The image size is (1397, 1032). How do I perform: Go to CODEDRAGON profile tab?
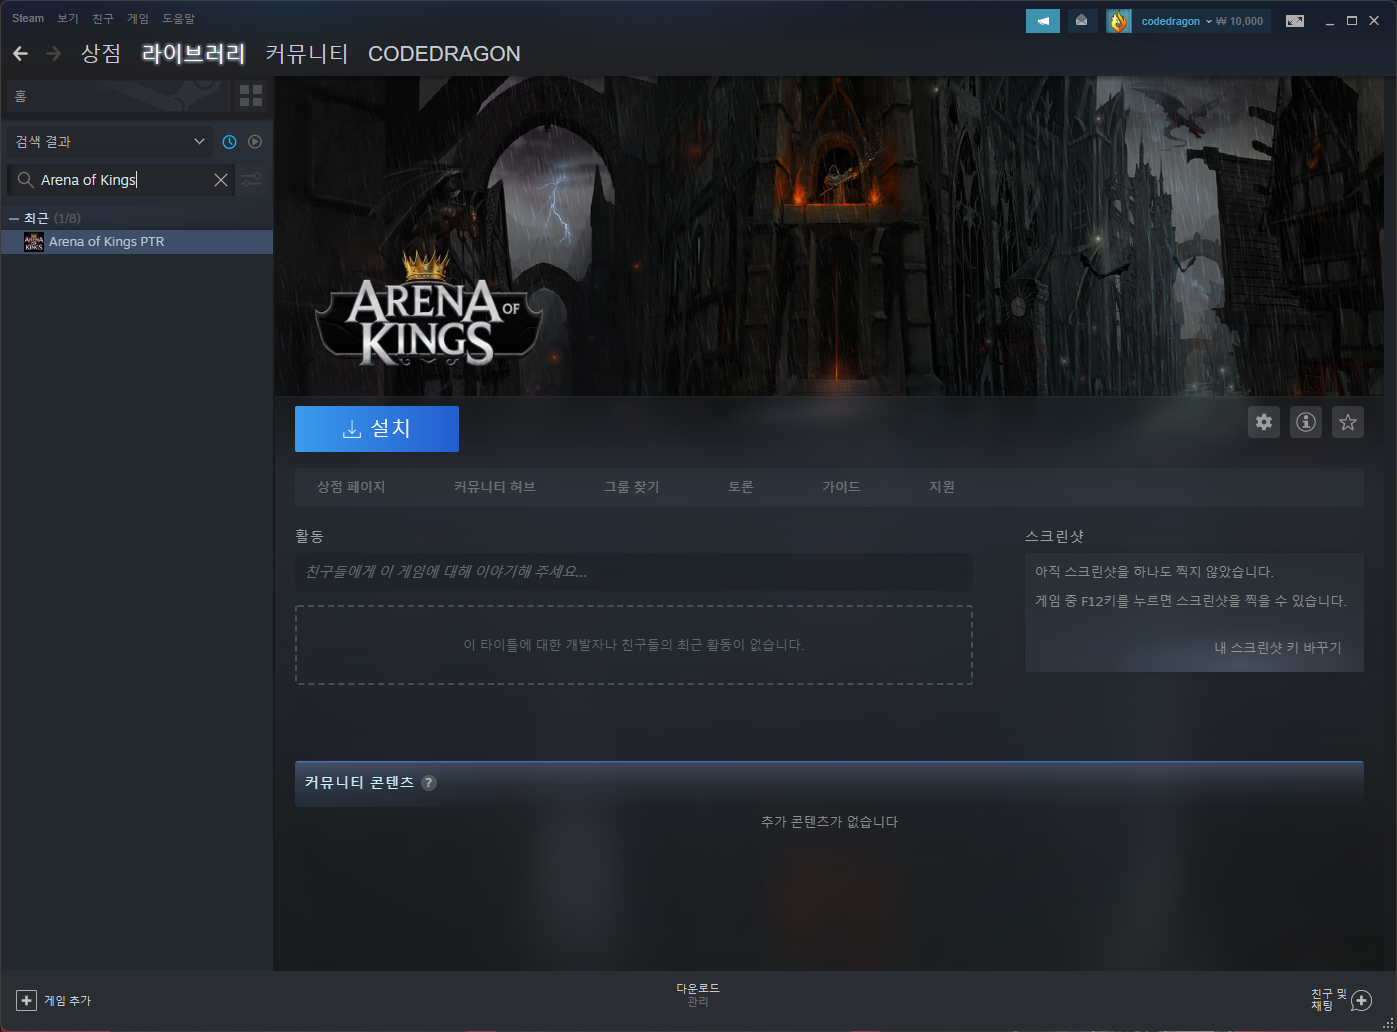(x=444, y=53)
